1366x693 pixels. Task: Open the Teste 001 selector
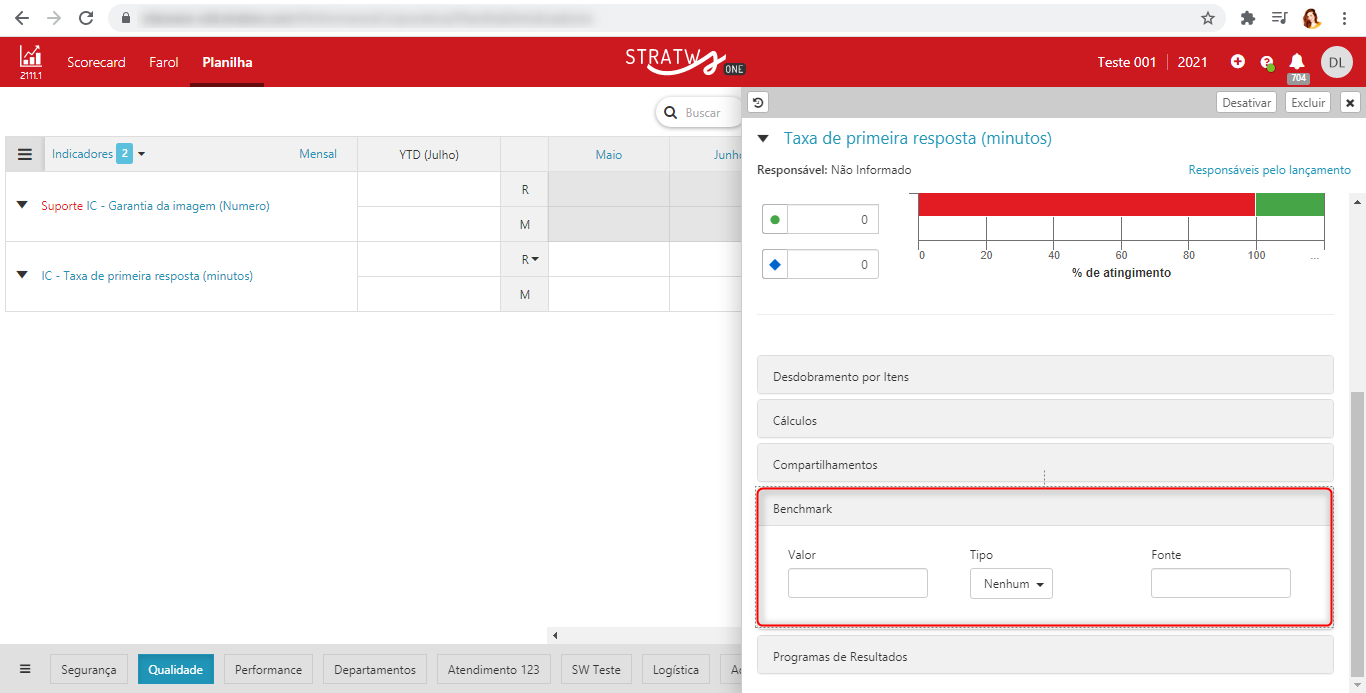[1127, 62]
